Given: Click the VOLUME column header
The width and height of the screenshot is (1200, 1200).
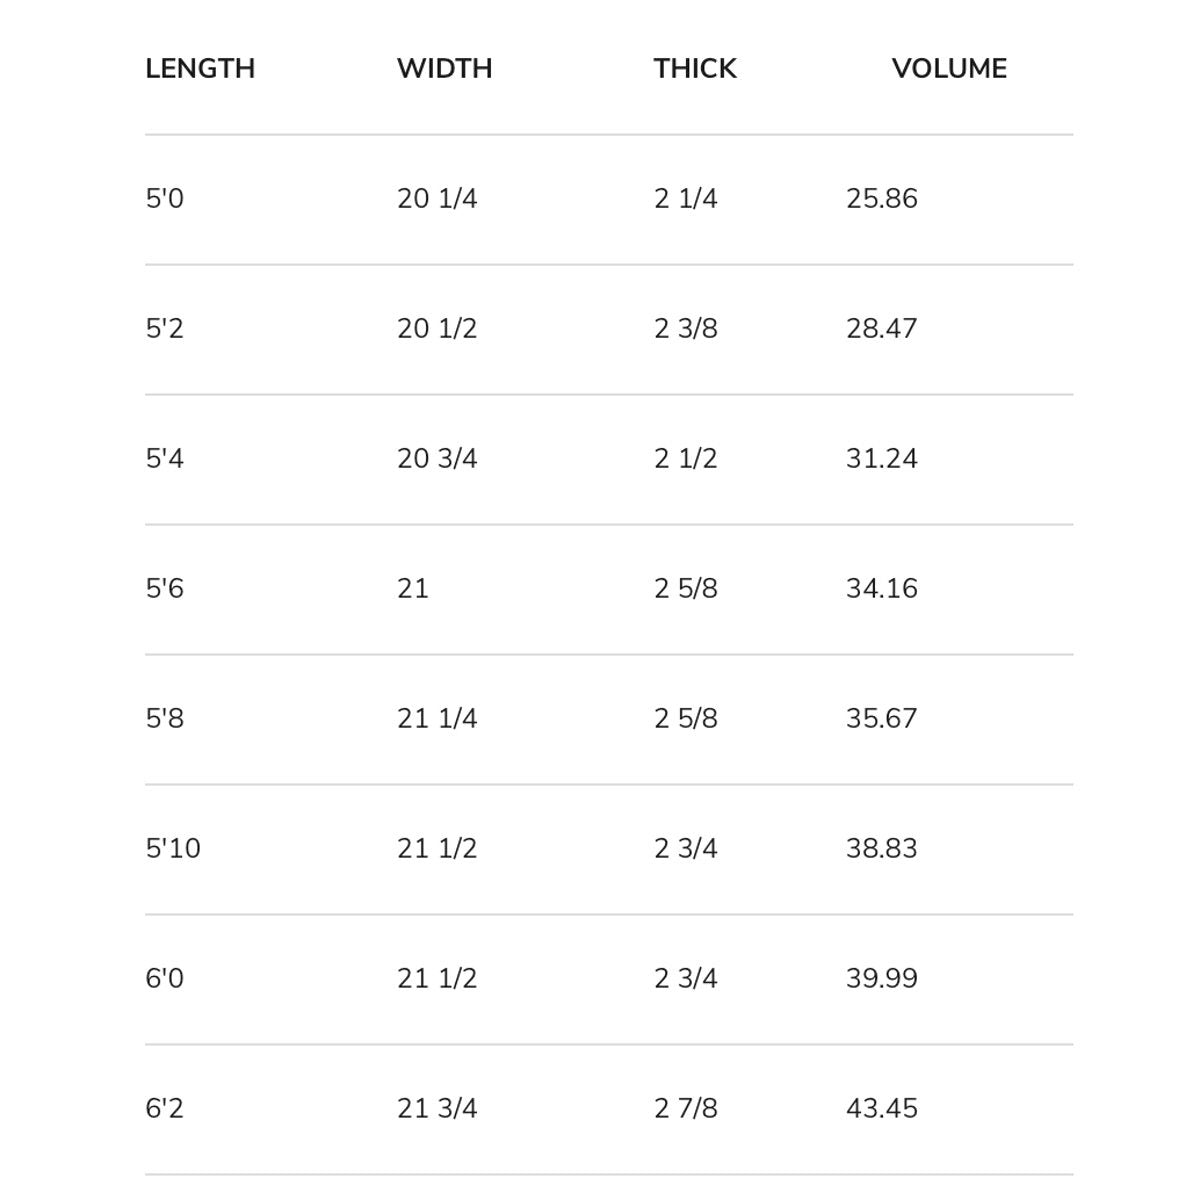Looking at the screenshot, I should tap(949, 68).
